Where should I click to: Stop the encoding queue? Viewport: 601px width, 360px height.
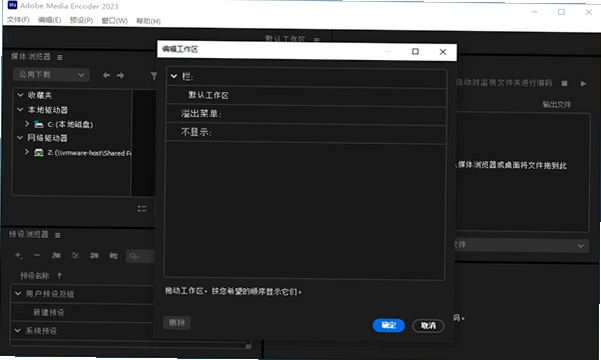pyautogui.click(x=564, y=83)
